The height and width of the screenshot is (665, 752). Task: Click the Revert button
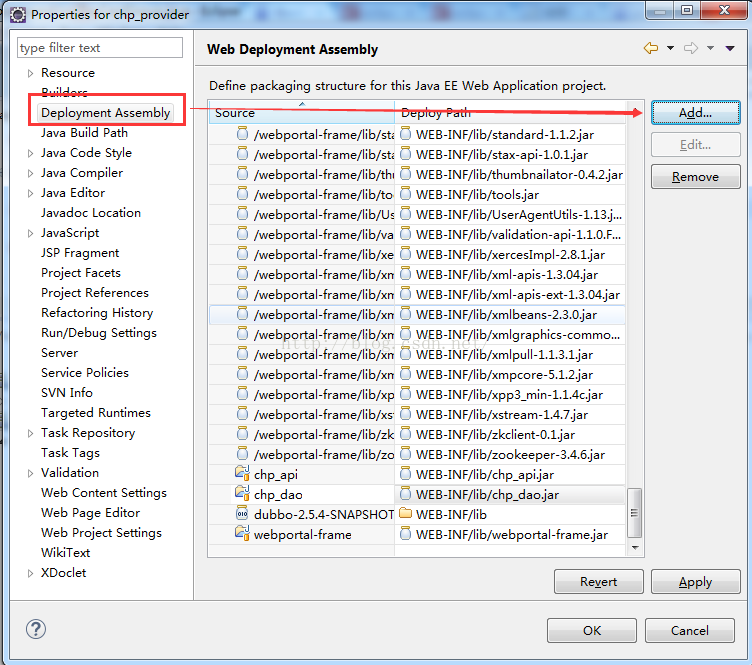pos(599,582)
